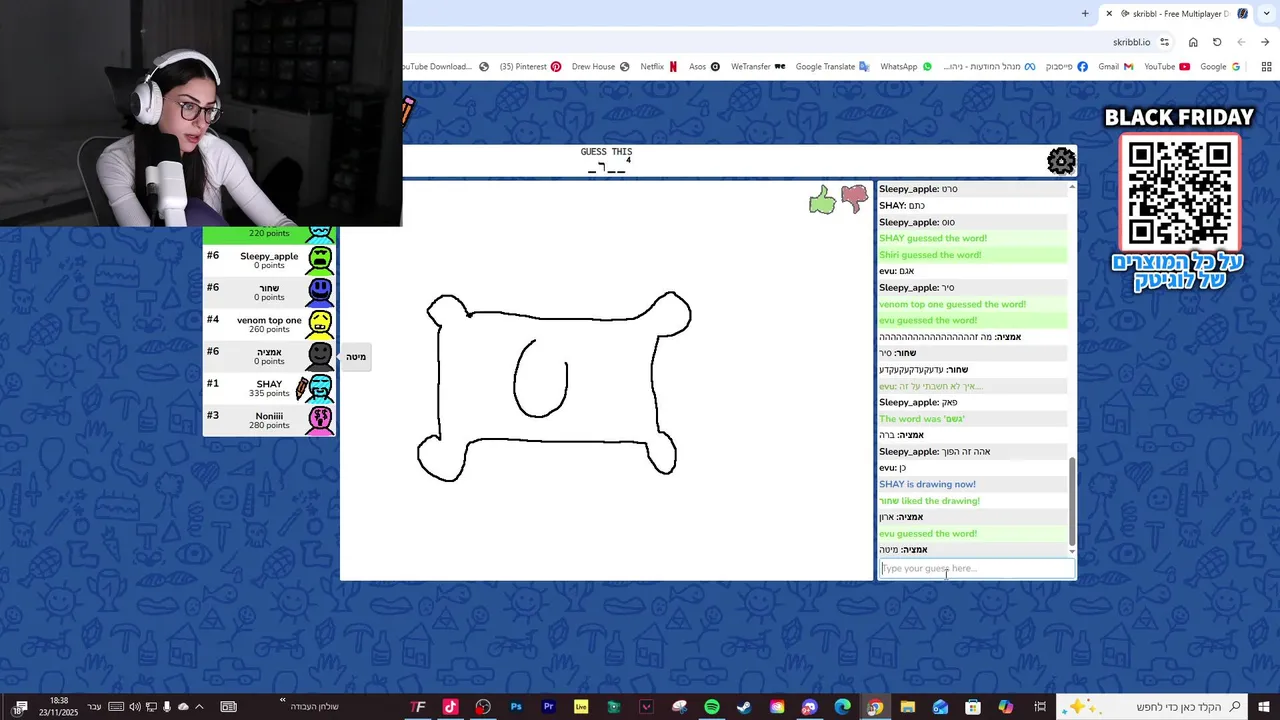1280x720 pixels.
Task: Click Sleepy_apple's green avatar
Action: (x=320, y=260)
